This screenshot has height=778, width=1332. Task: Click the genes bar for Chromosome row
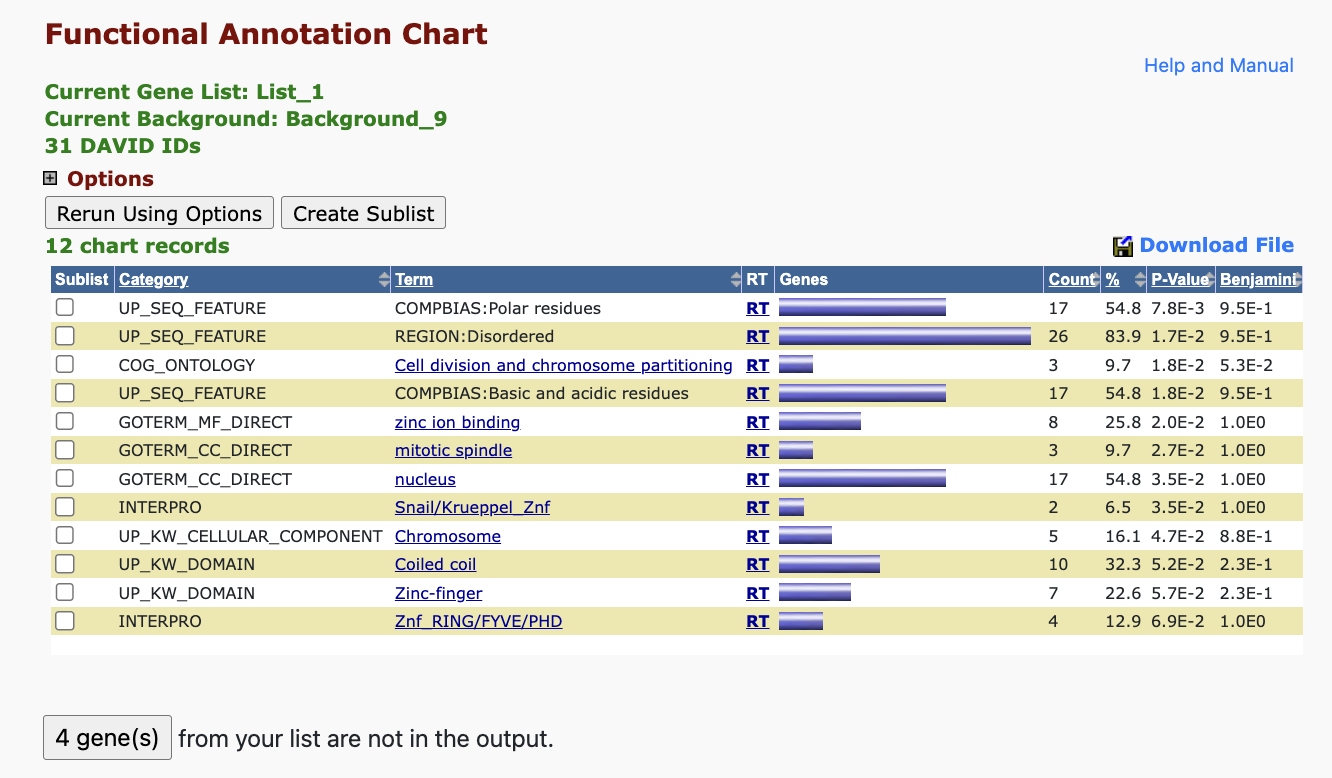point(805,536)
